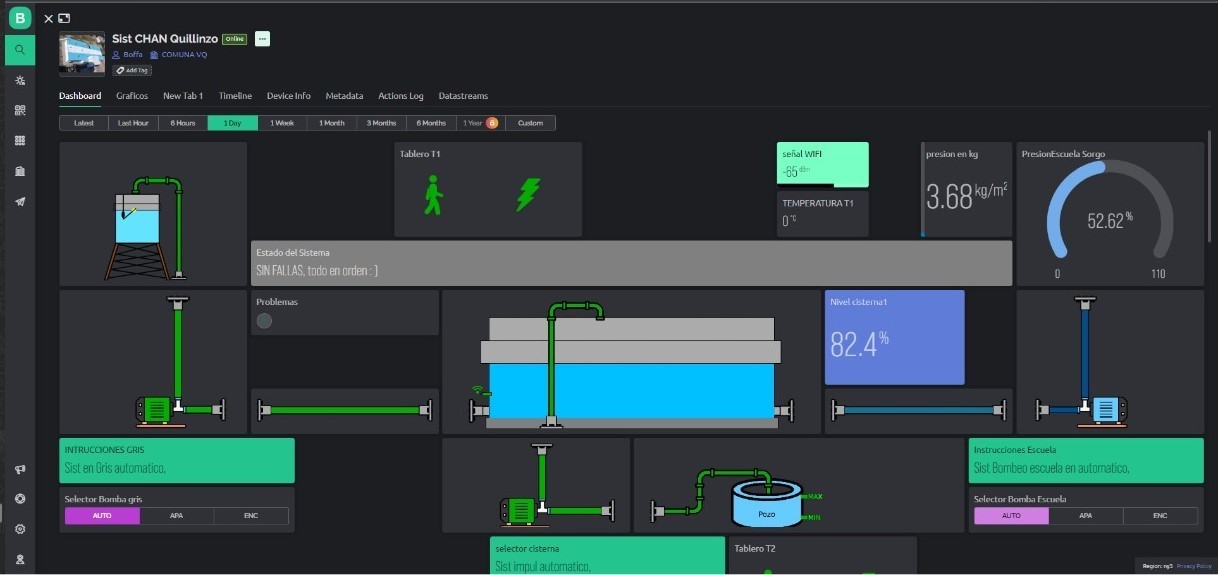Switch to the Graficos tab
Screen dimensions: 1218x575
pyautogui.click(x=132, y=96)
